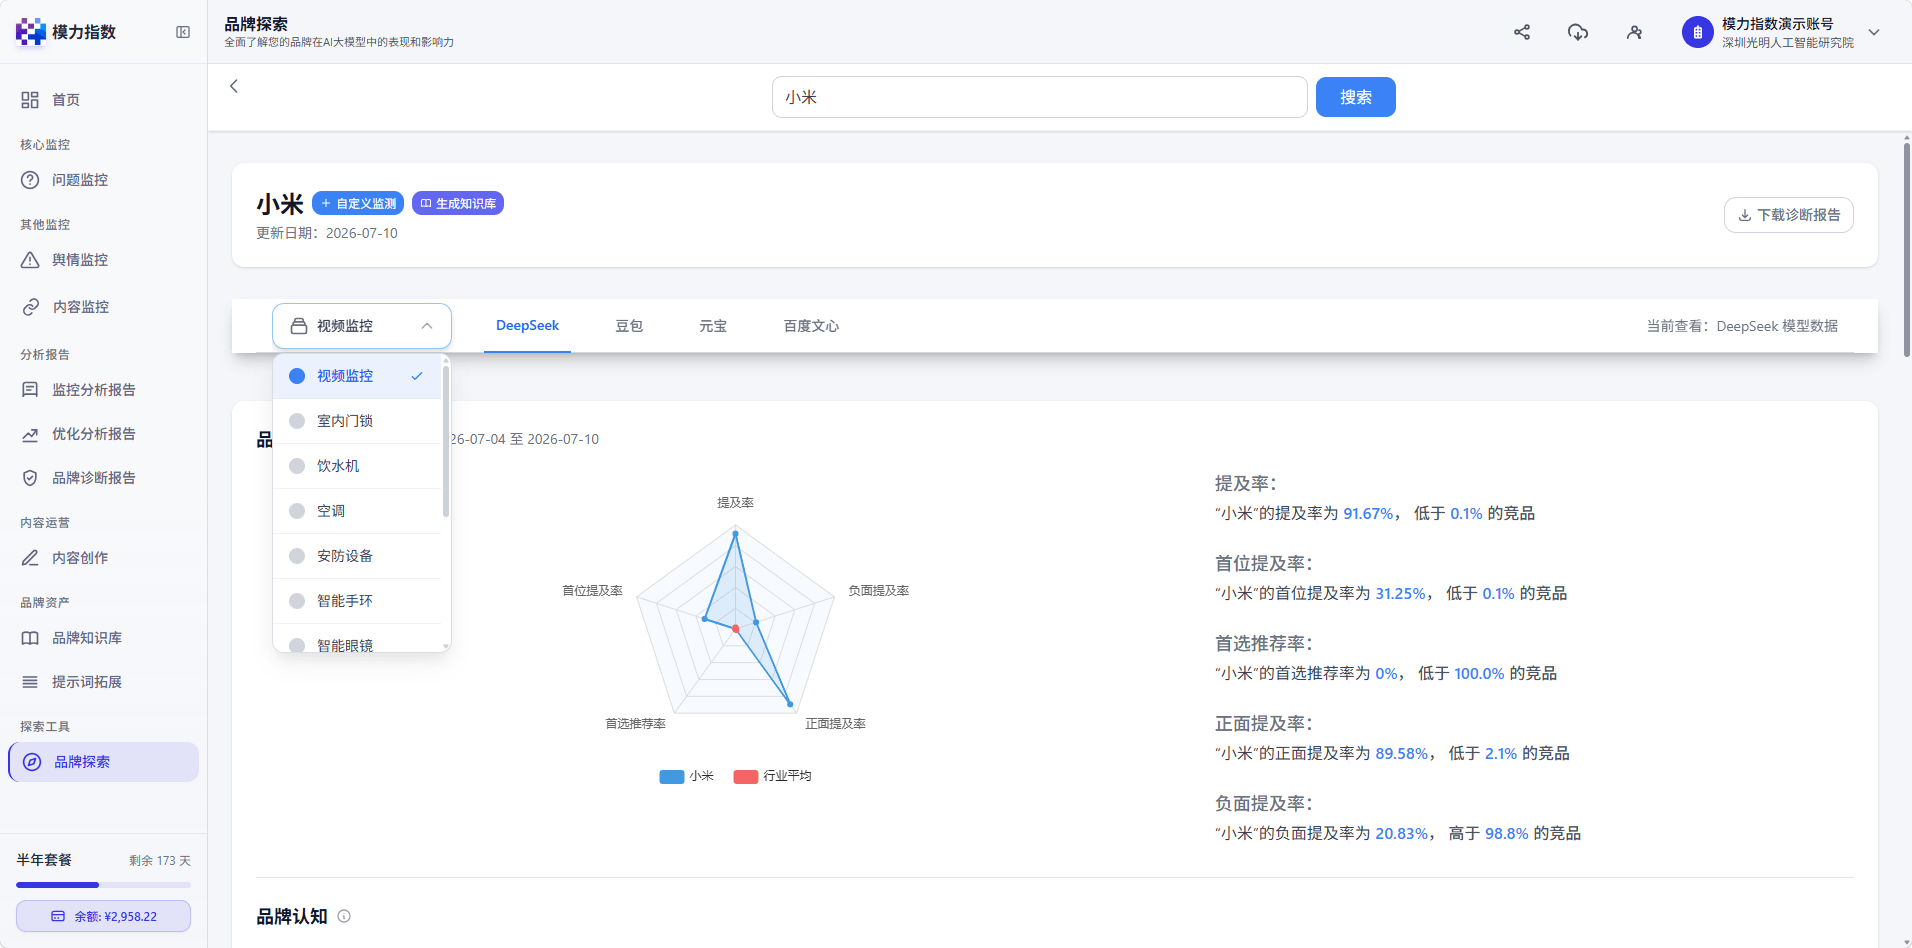Open 品牌诊断报告 in the sidebar

click(x=104, y=478)
